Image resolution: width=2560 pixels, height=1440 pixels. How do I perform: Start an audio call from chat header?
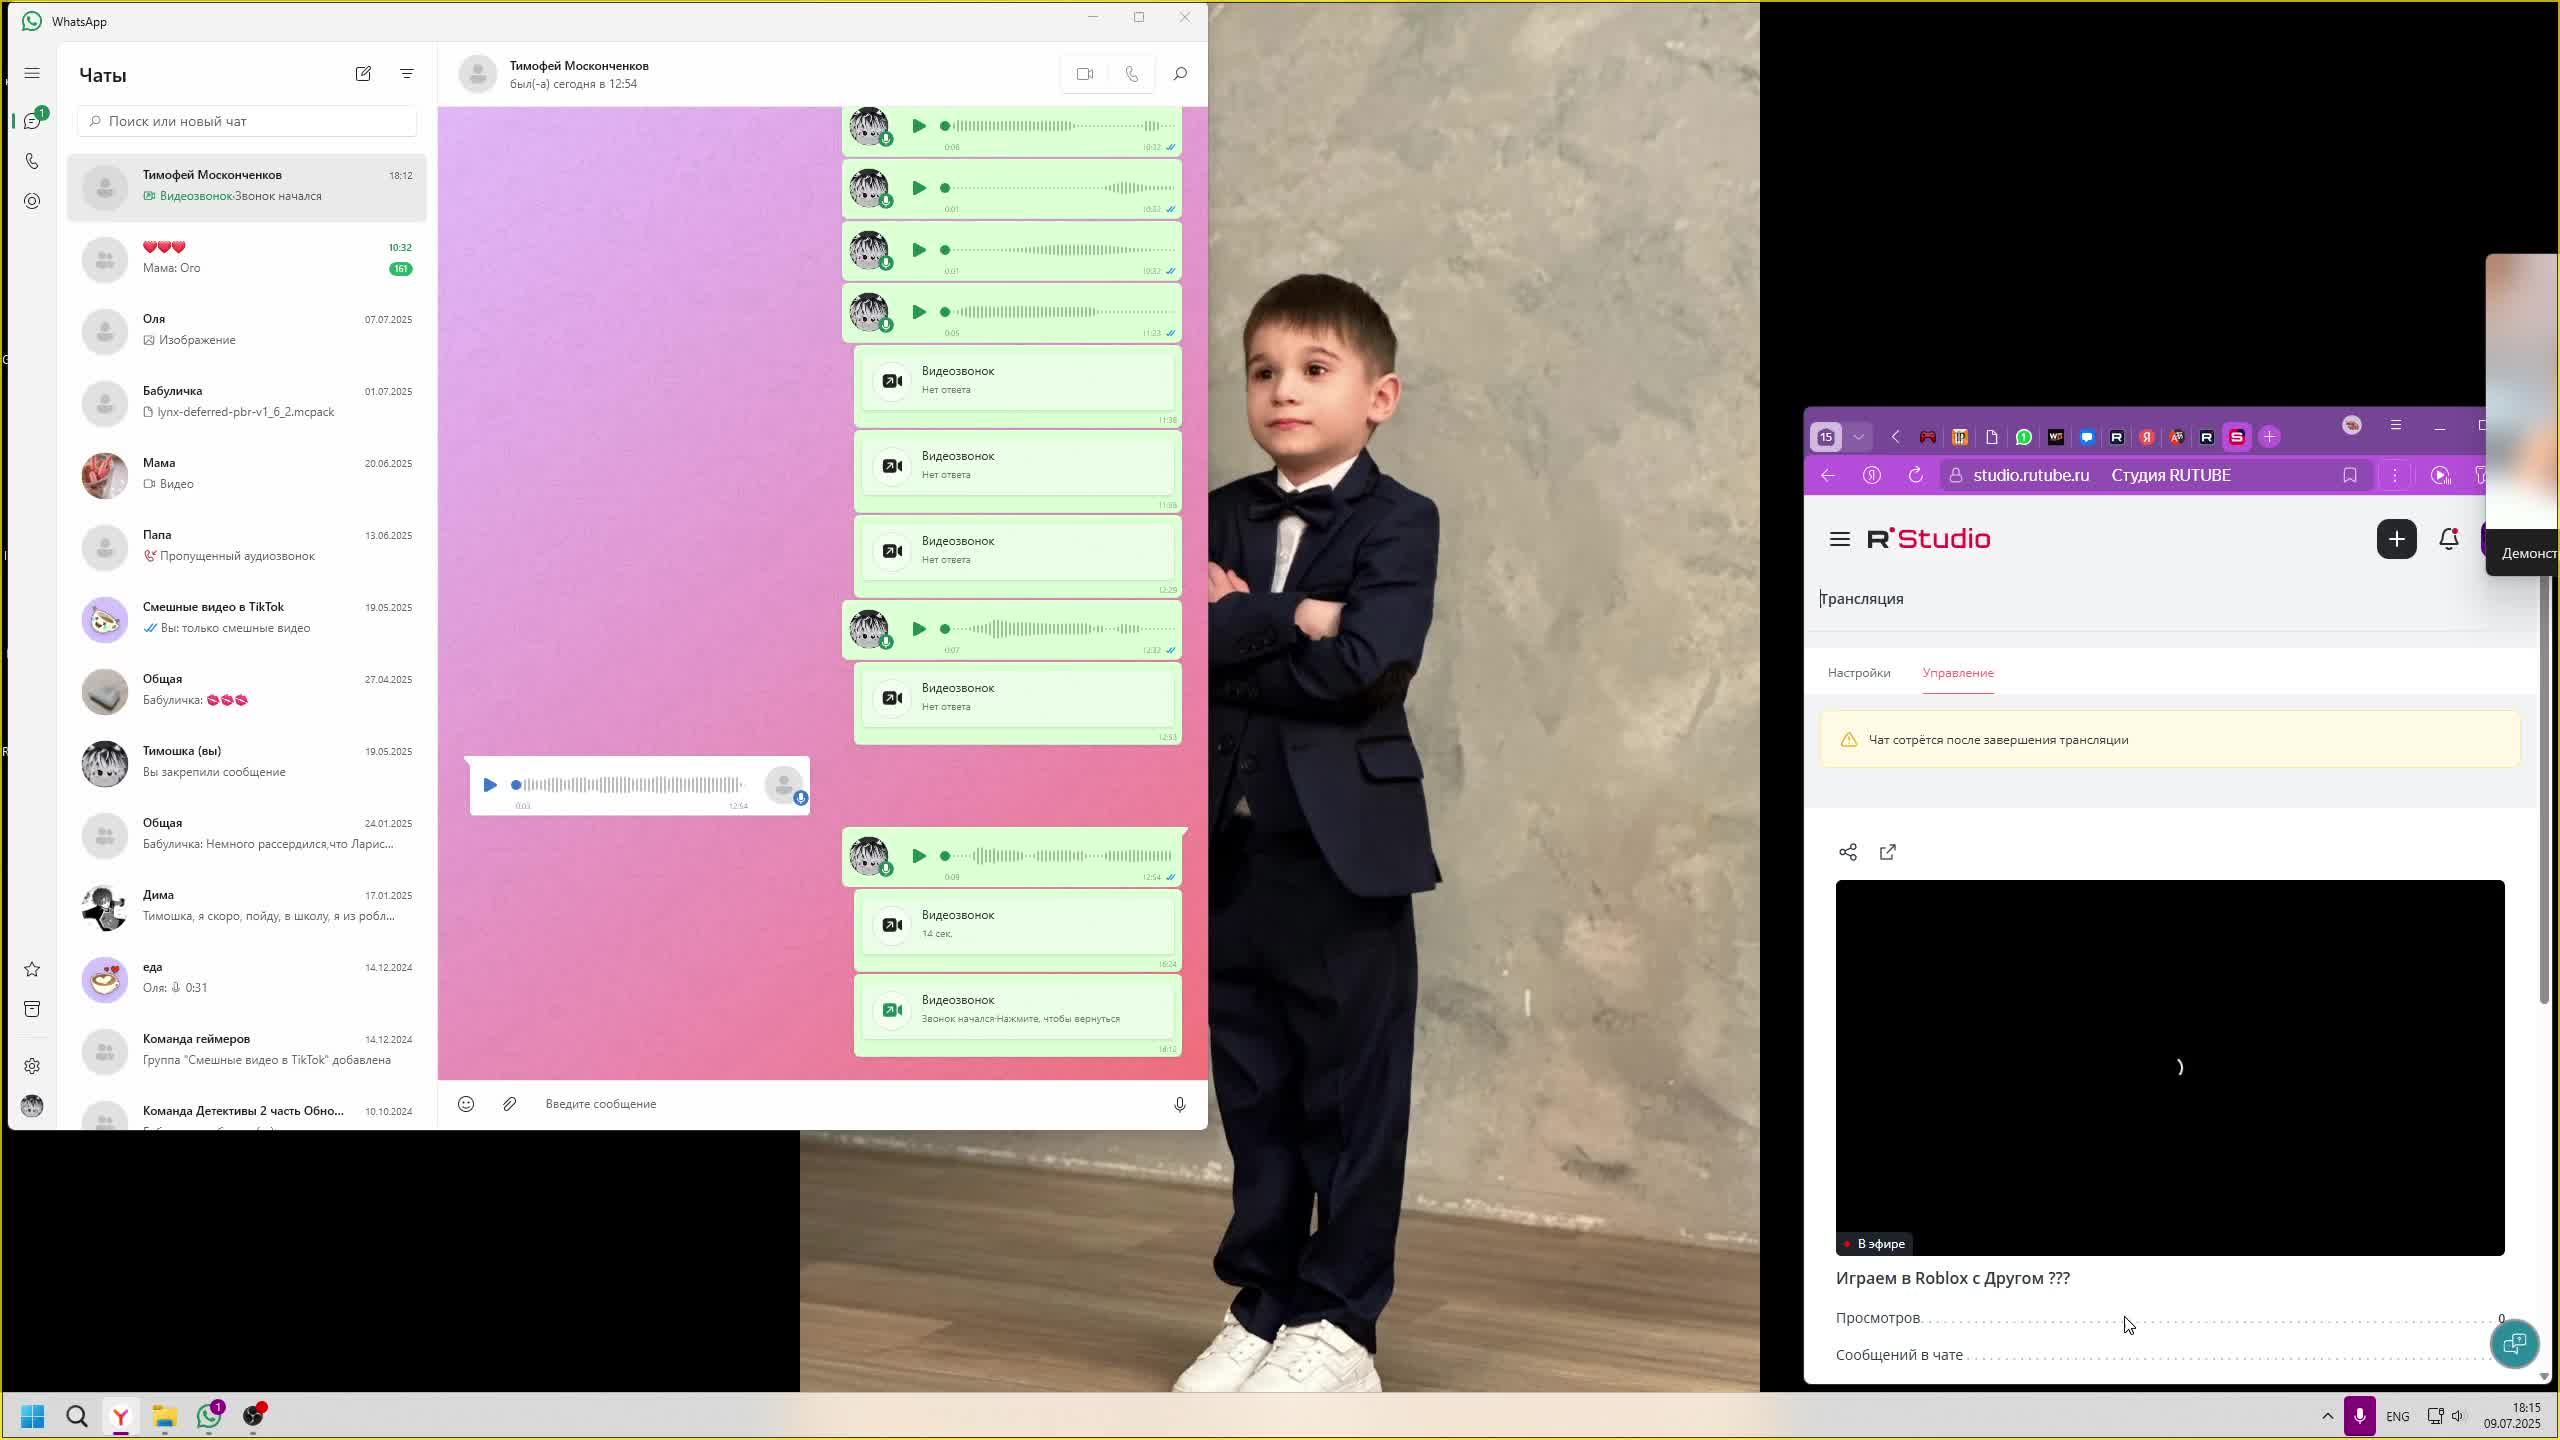pyautogui.click(x=1131, y=74)
